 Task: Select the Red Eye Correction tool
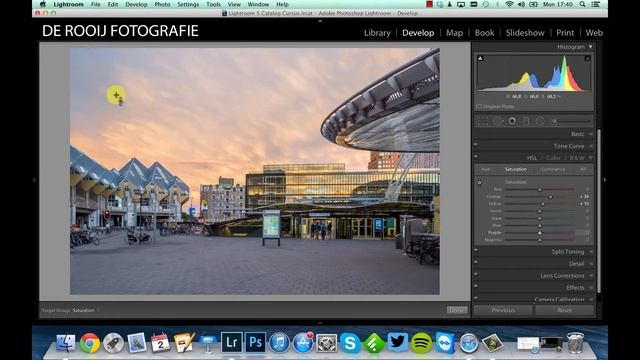pos(512,121)
